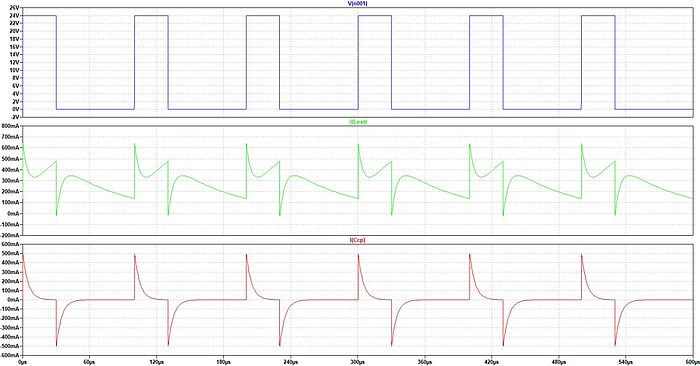
Task: Click the 480µs time axis label
Action: point(558,362)
